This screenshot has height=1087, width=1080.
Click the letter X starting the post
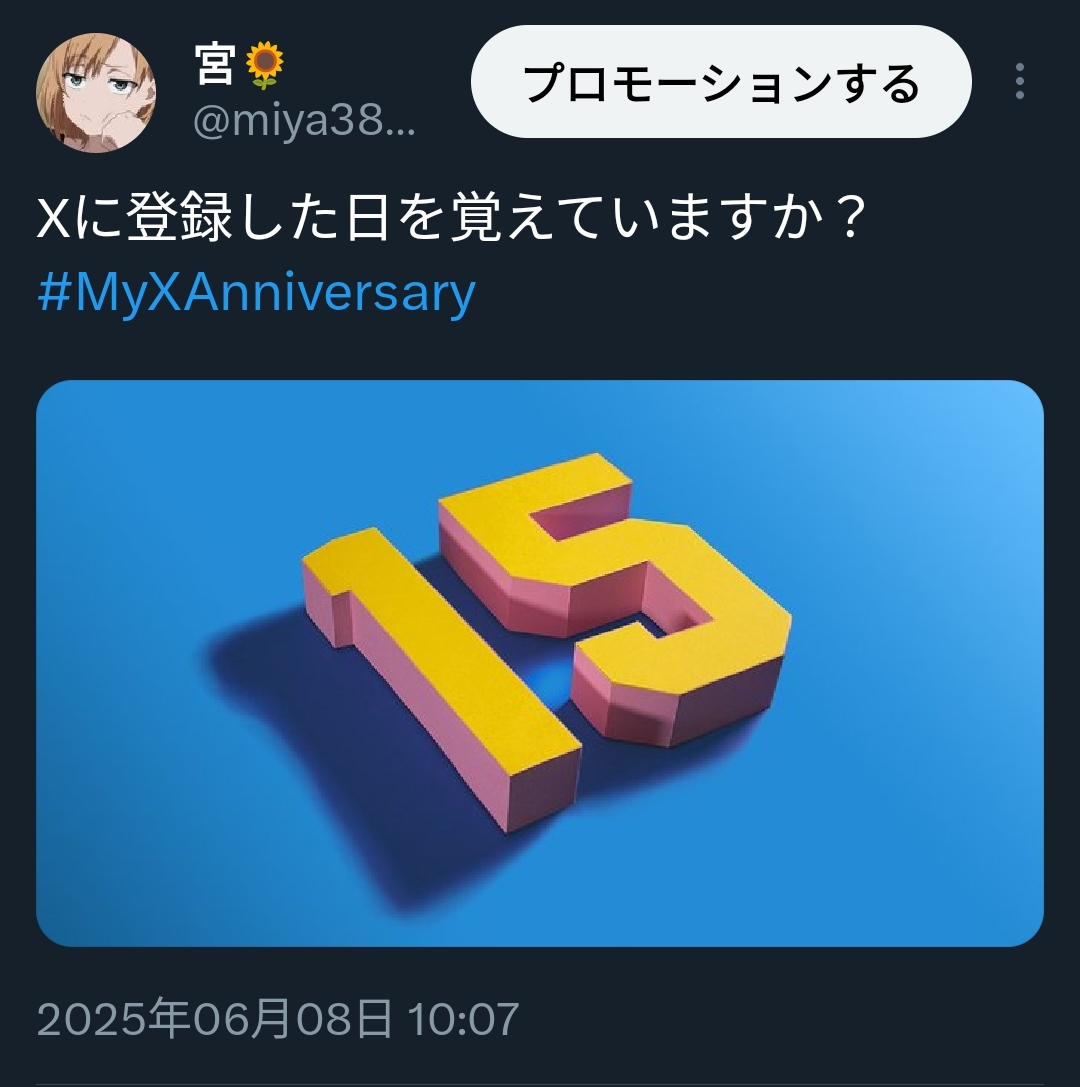53,218
